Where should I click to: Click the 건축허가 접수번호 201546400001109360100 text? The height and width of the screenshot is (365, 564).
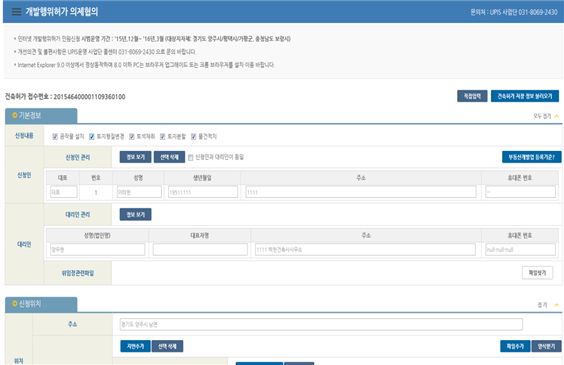pos(65,97)
